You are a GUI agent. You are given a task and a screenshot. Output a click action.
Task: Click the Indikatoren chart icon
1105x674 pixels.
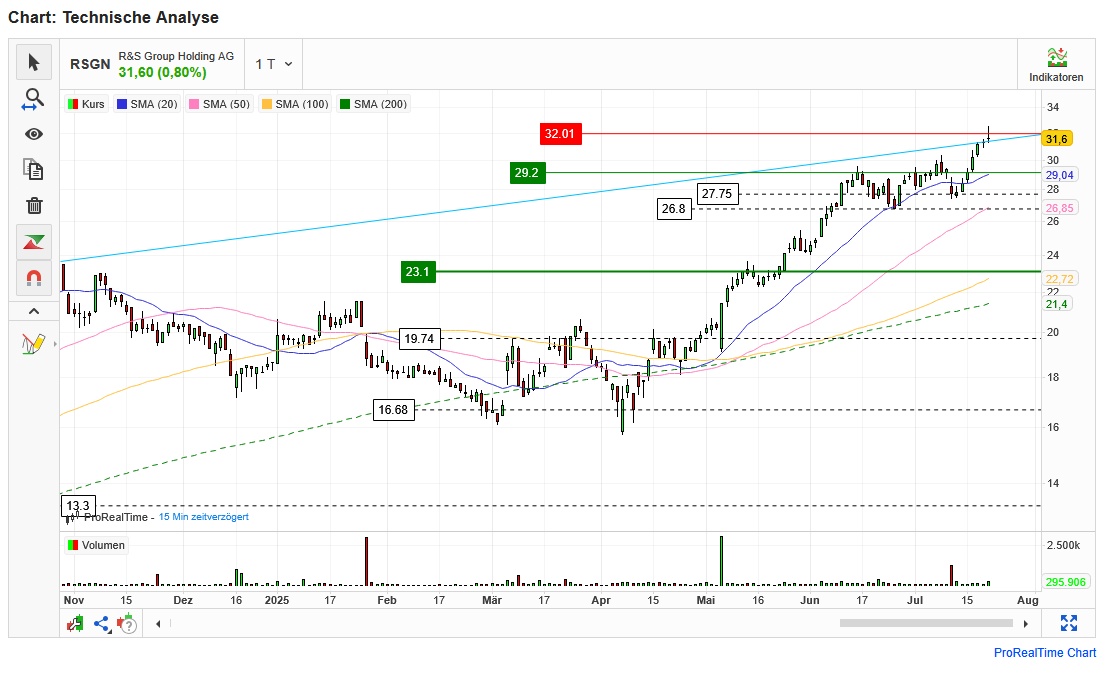click(x=1057, y=56)
